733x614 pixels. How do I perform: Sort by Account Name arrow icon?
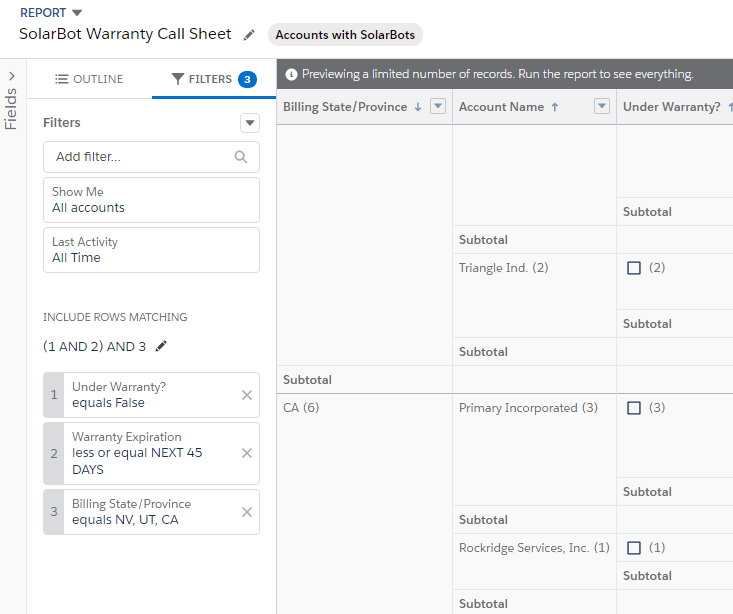point(555,107)
